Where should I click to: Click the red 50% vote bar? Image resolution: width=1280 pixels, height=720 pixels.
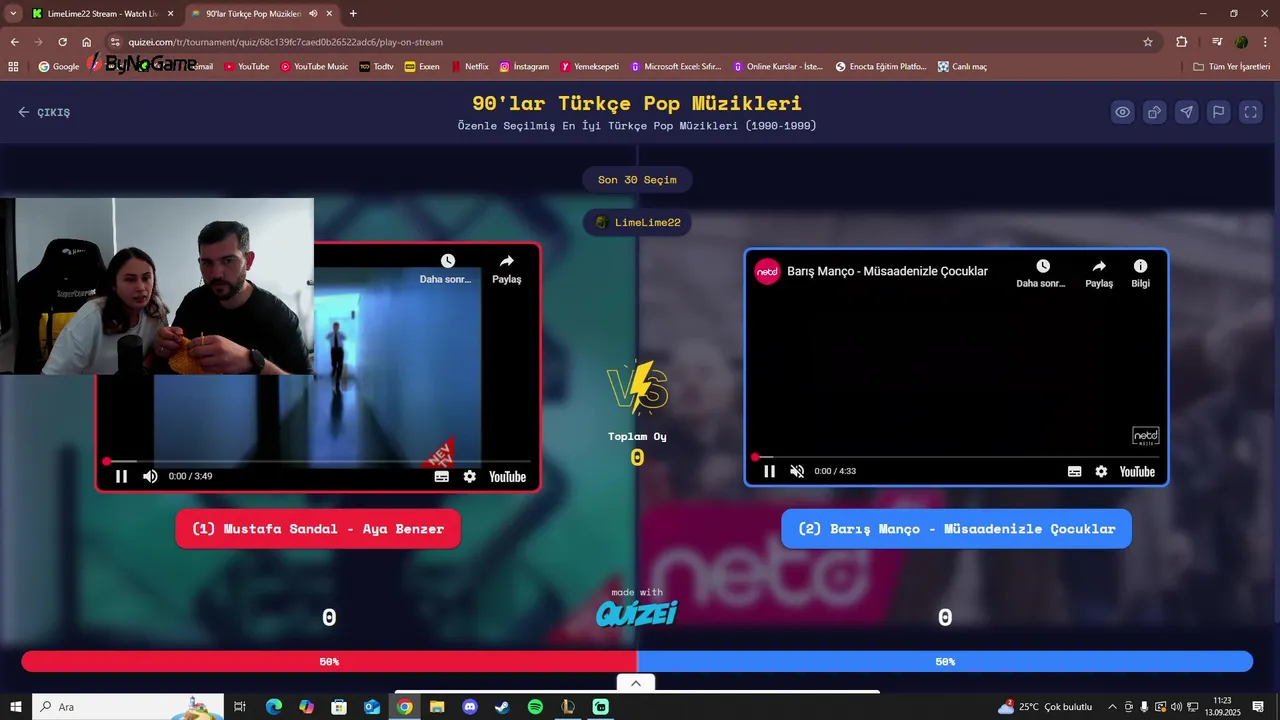329,661
